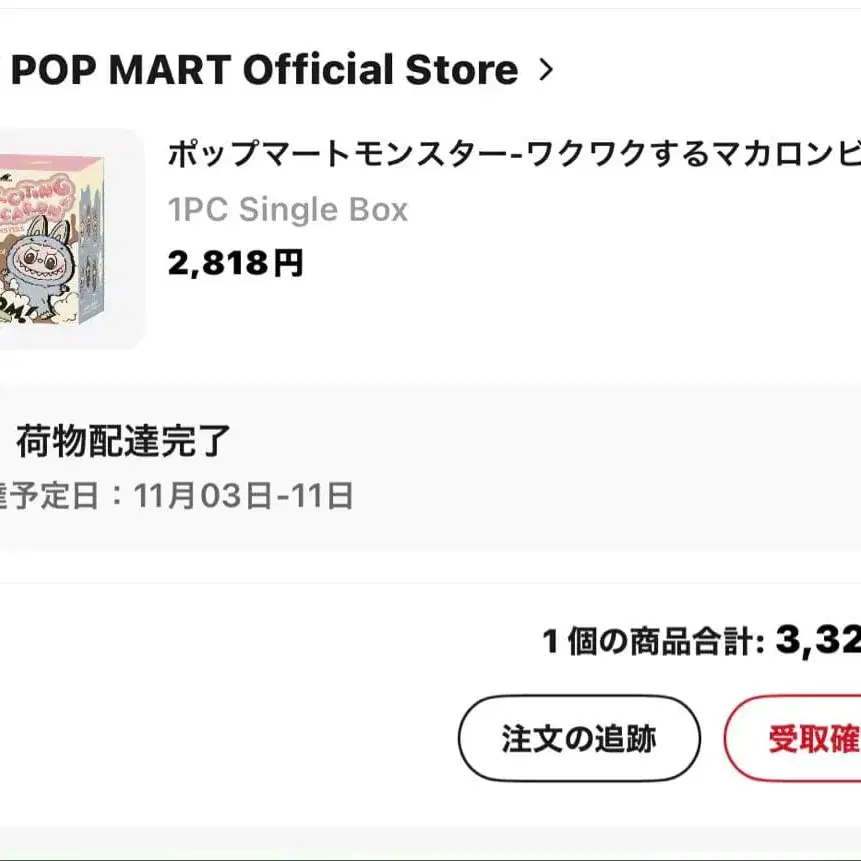The height and width of the screenshot is (861, 861).
Task: Click the 配達予定日 label text
Action: pos(50,495)
